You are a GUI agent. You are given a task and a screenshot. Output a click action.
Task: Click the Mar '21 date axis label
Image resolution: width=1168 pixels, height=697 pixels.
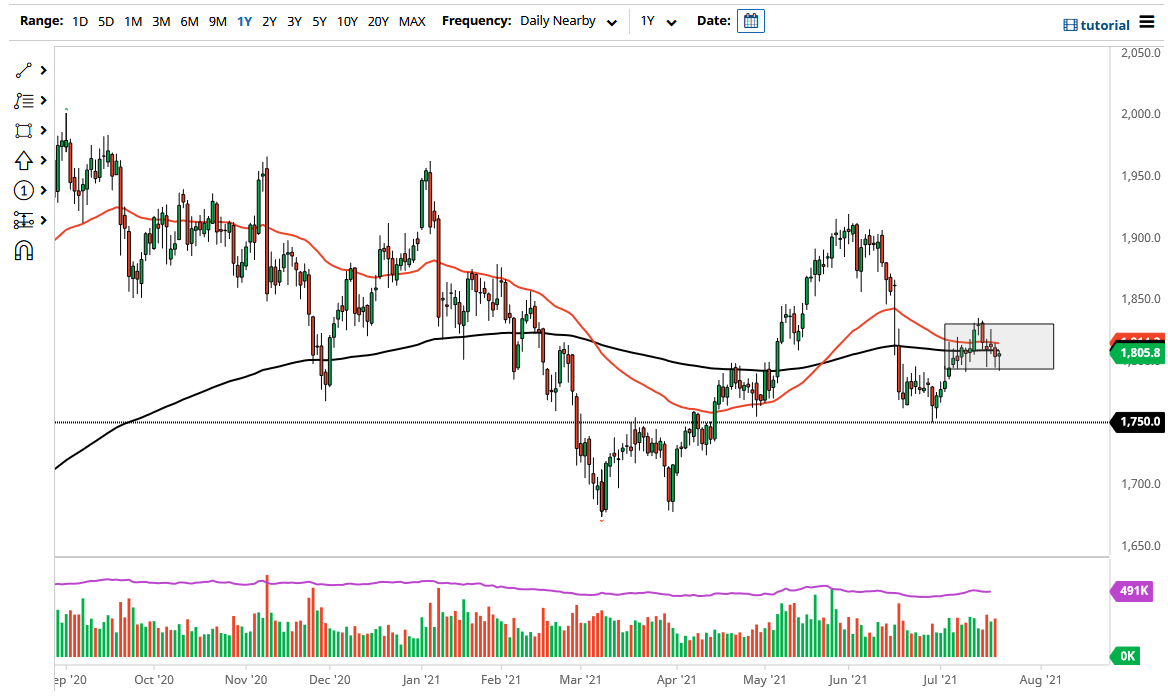(x=580, y=679)
